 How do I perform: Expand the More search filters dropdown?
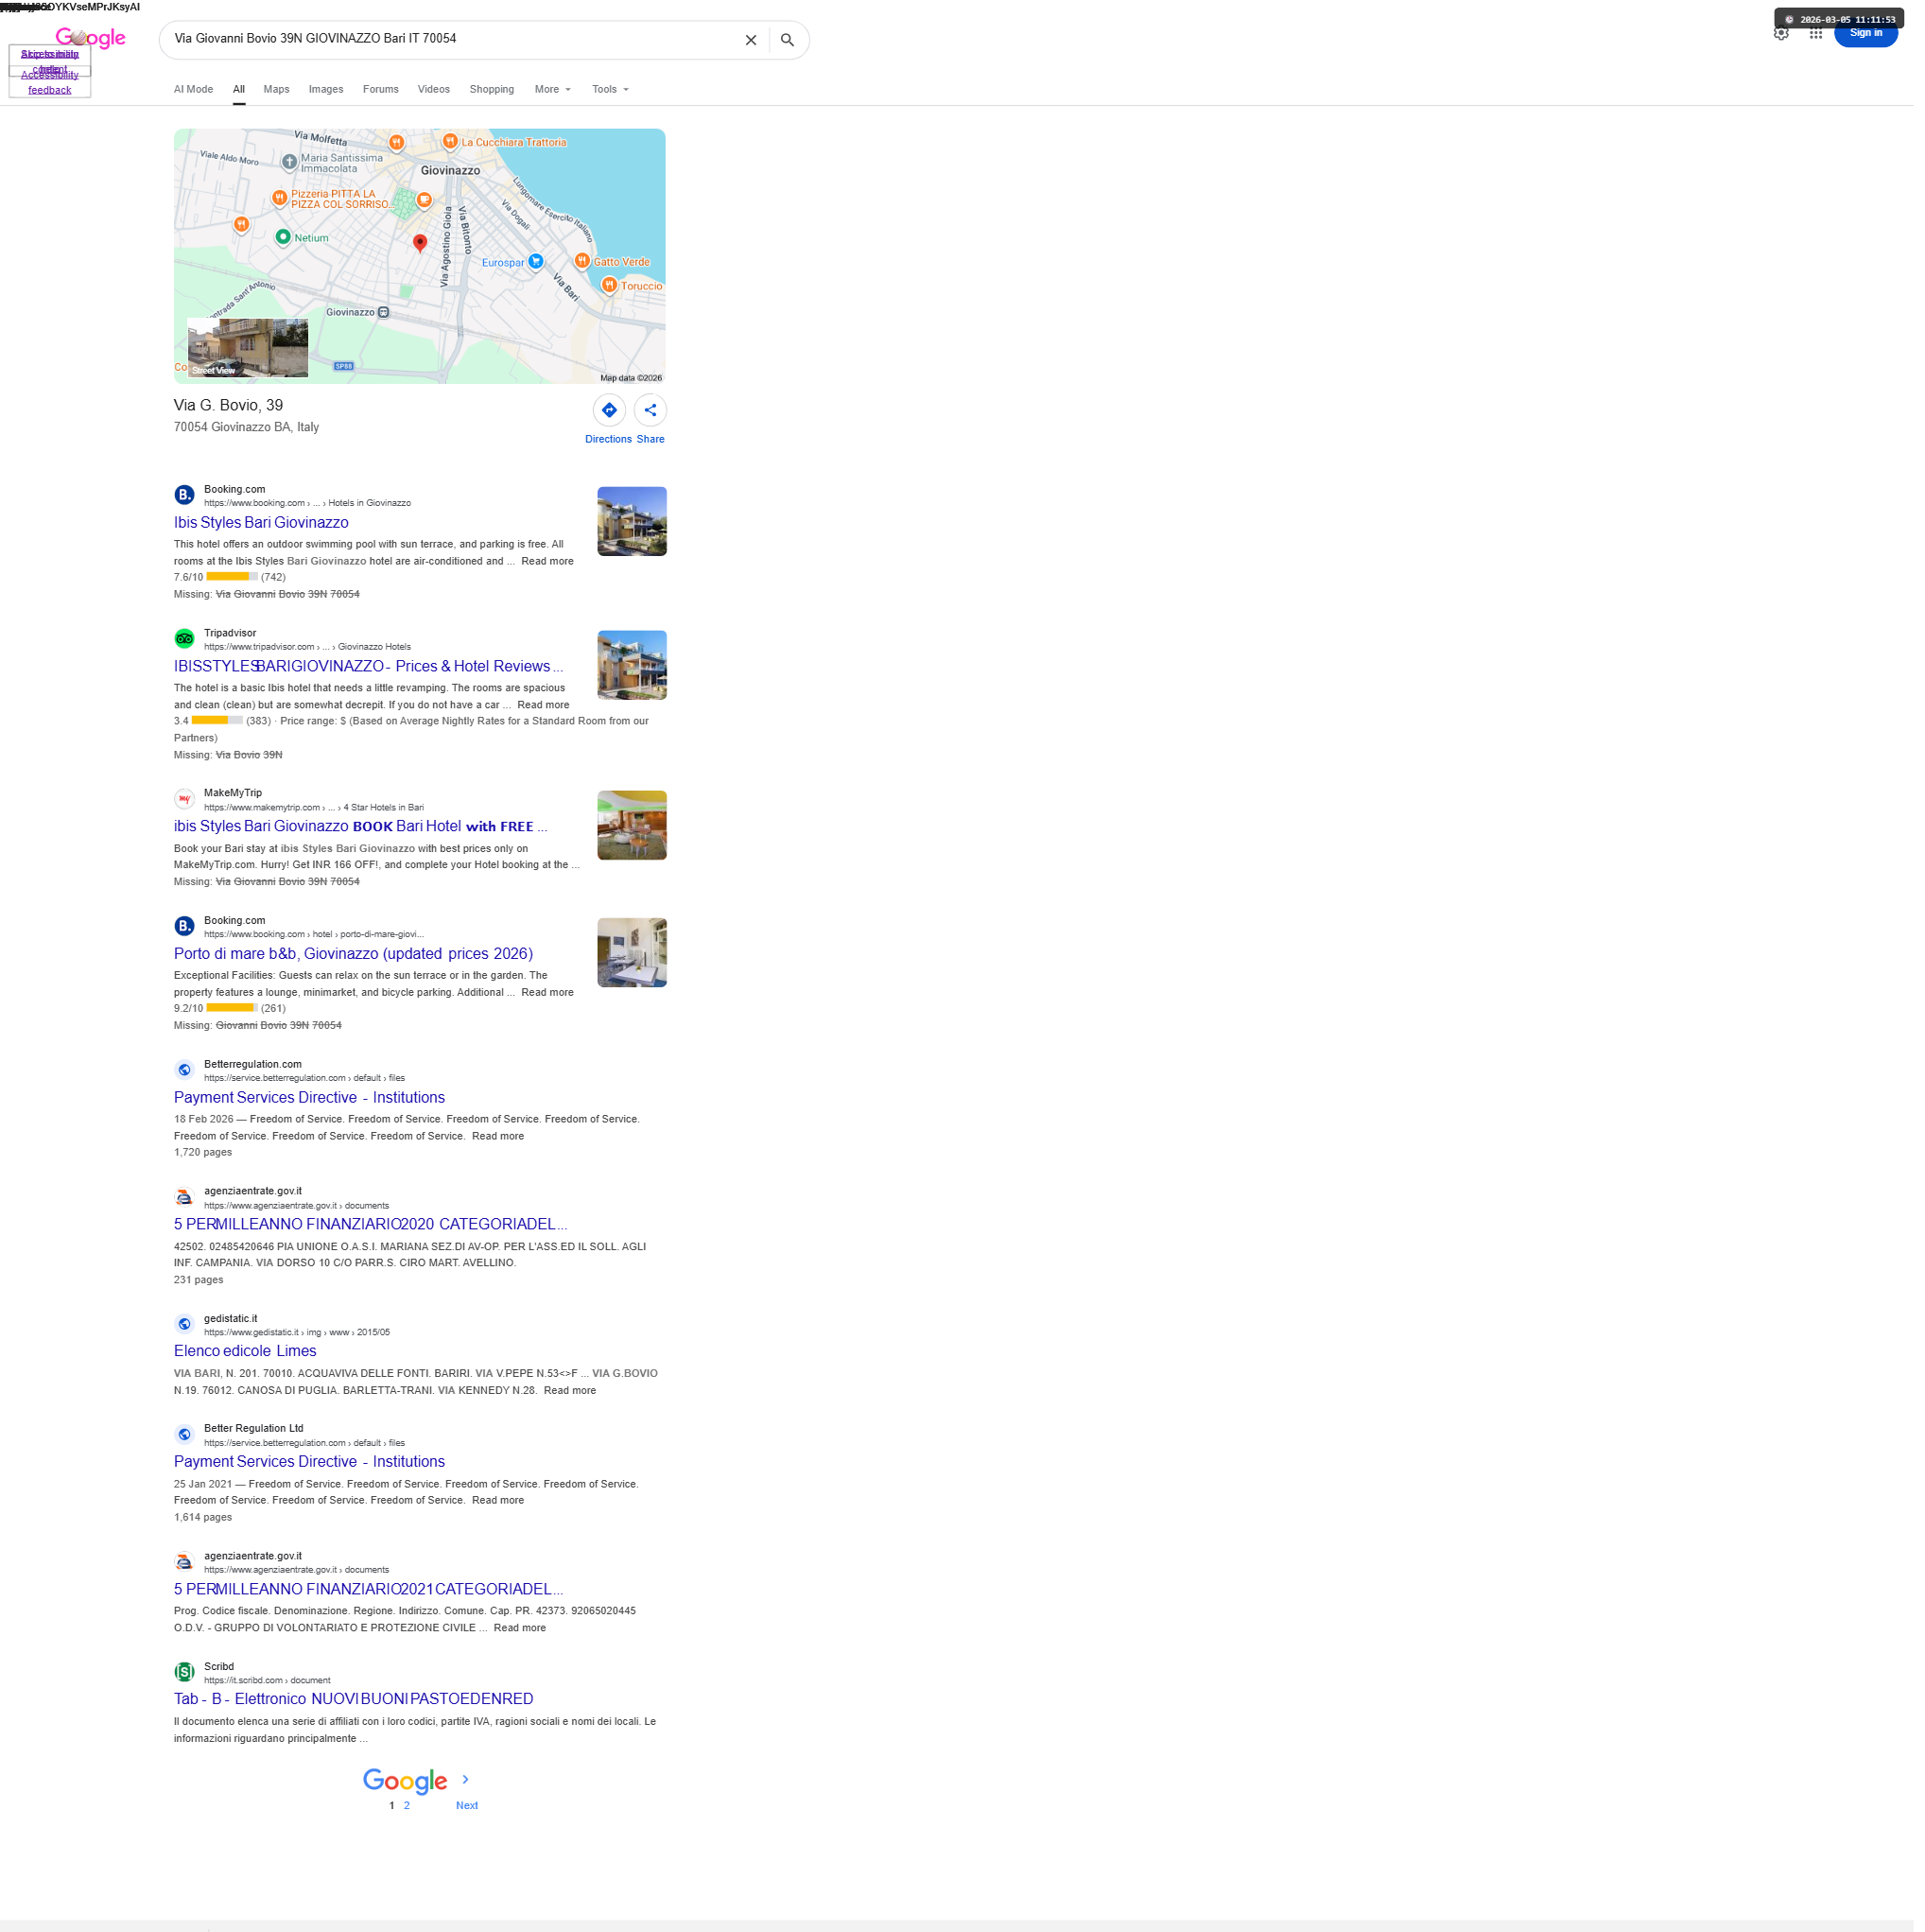coord(556,90)
